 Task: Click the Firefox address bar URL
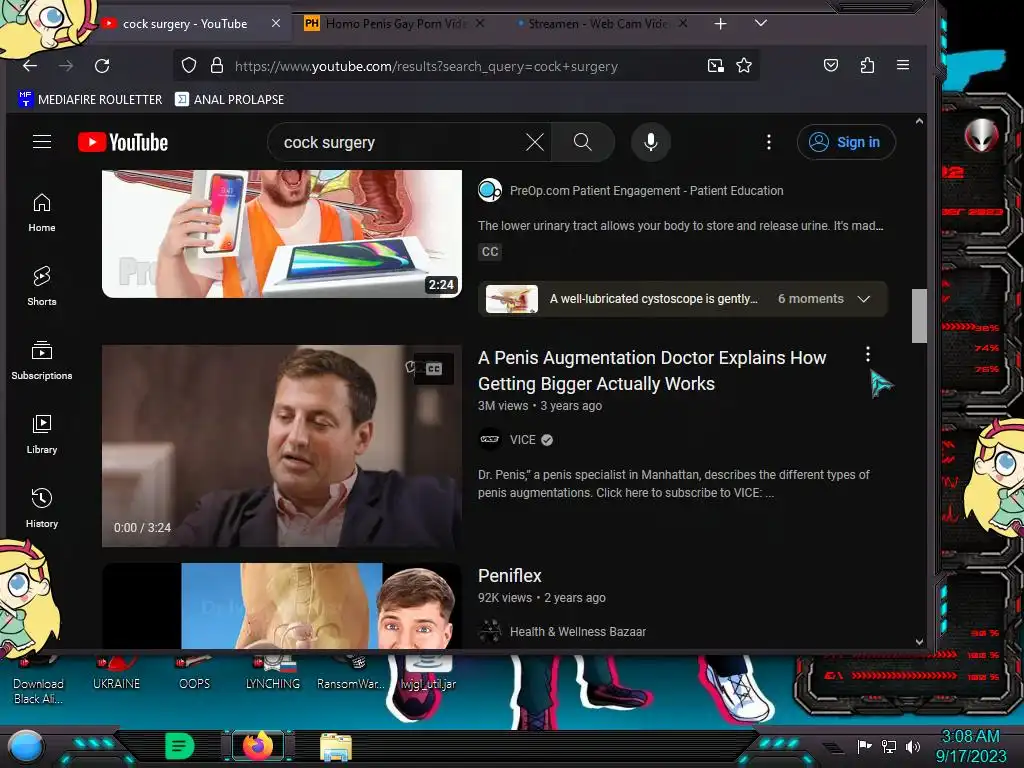pyautogui.click(x=426, y=66)
